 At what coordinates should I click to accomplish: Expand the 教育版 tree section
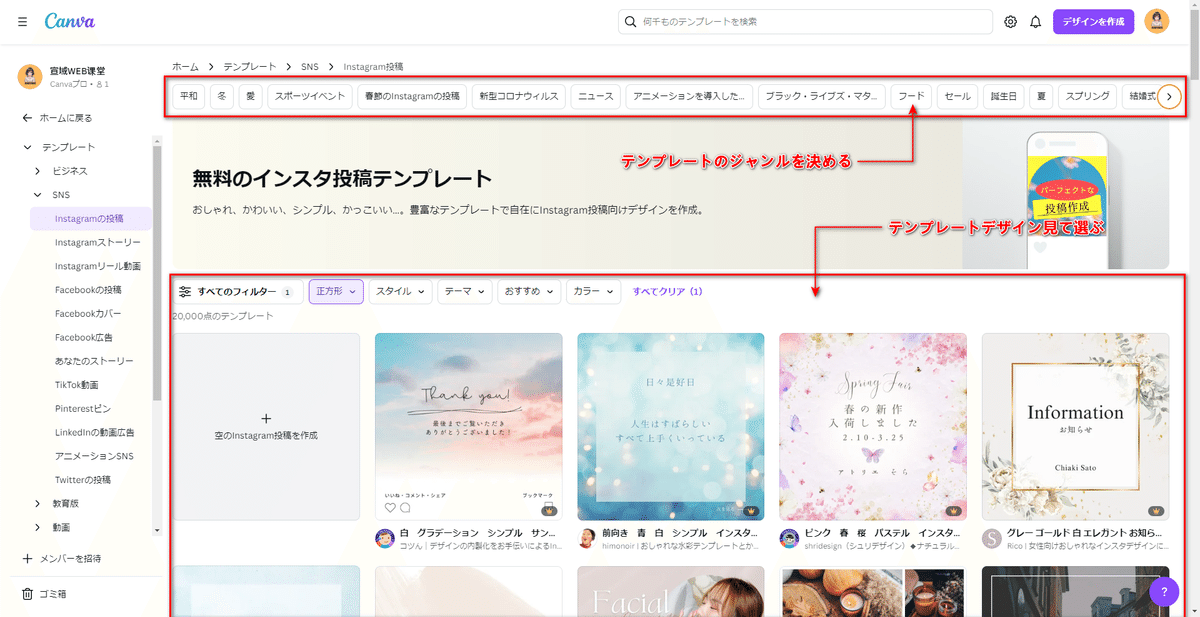point(38,503)
